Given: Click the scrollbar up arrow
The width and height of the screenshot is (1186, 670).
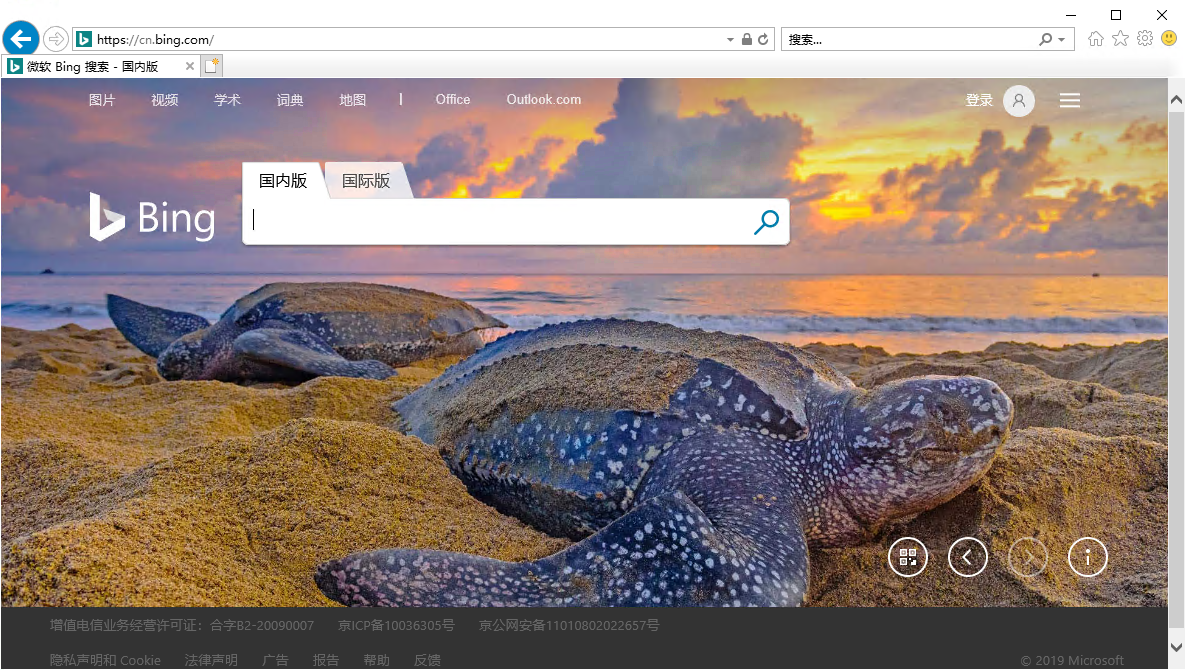Looking at the screenshot, I should [1176, 99].
